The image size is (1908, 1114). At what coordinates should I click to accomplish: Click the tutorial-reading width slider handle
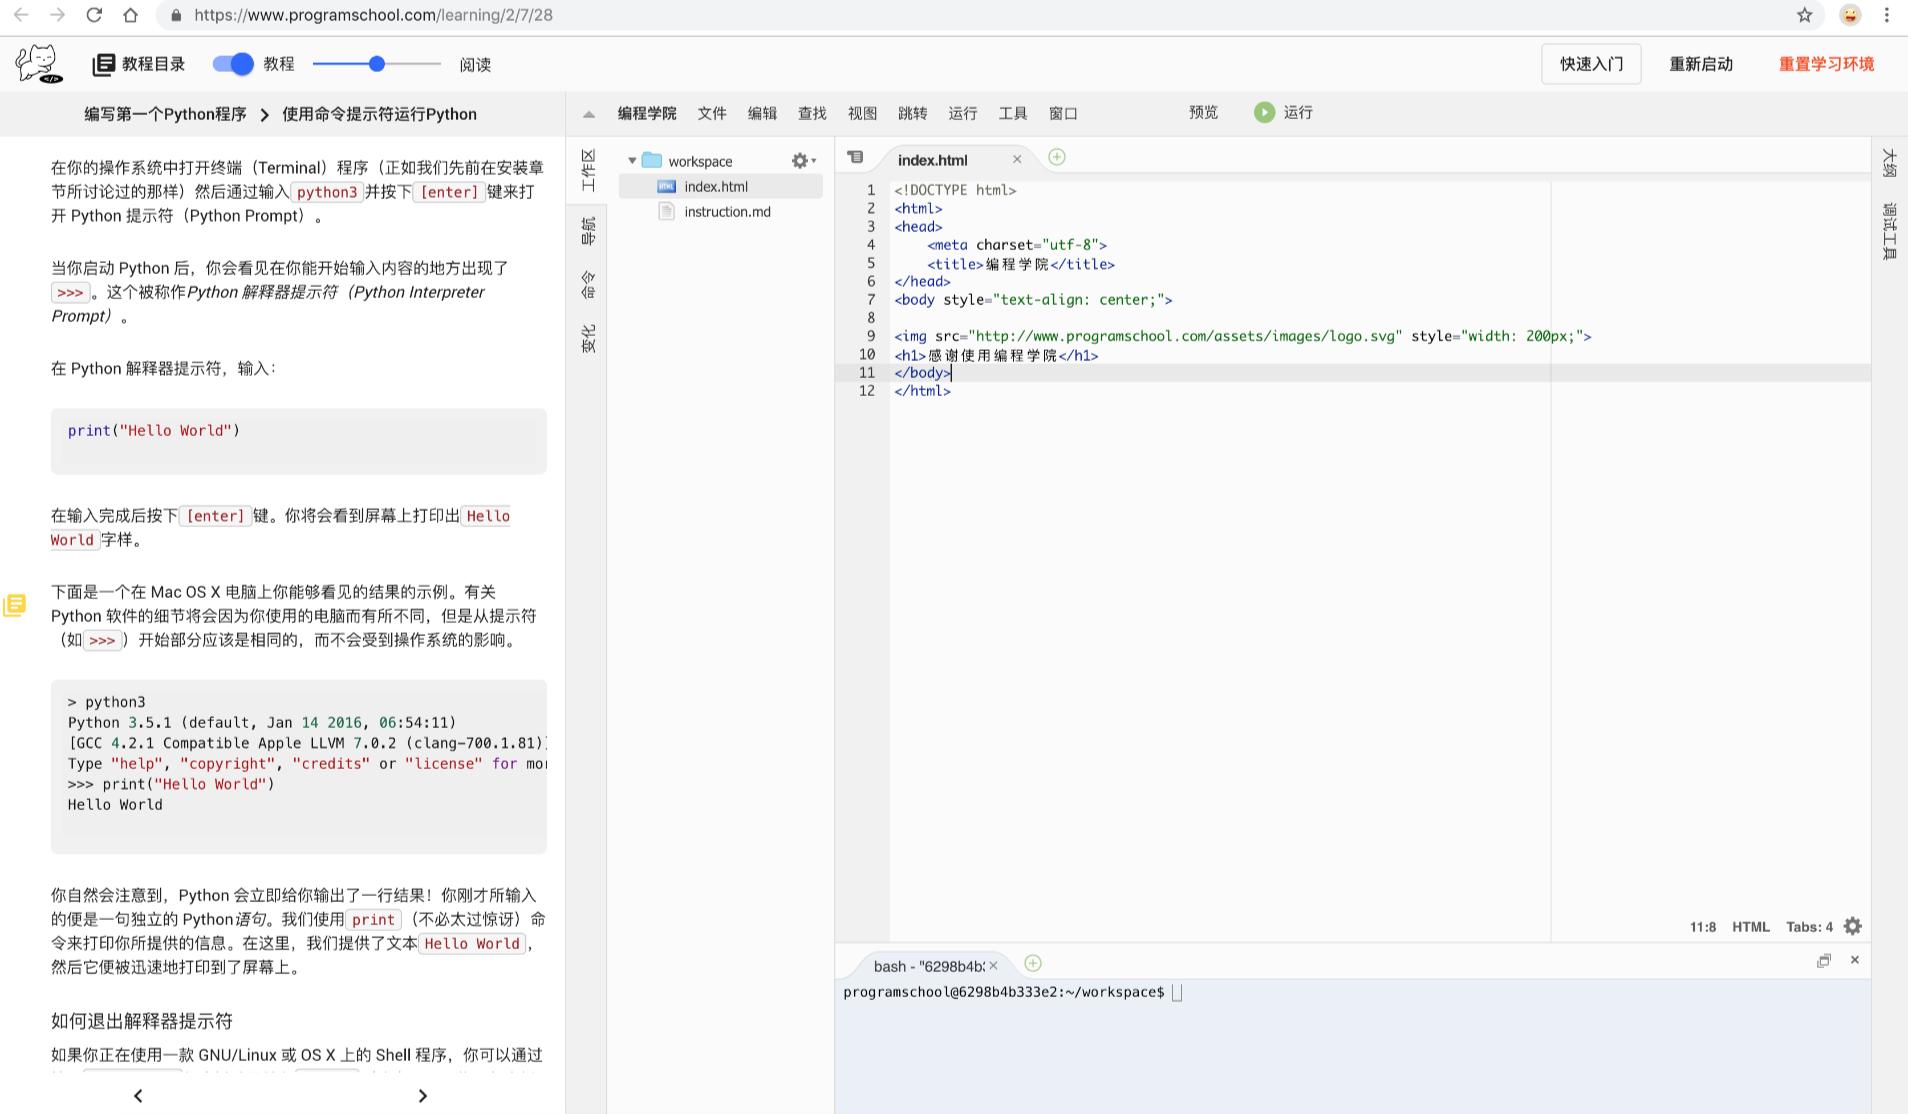tap(377, 64)
